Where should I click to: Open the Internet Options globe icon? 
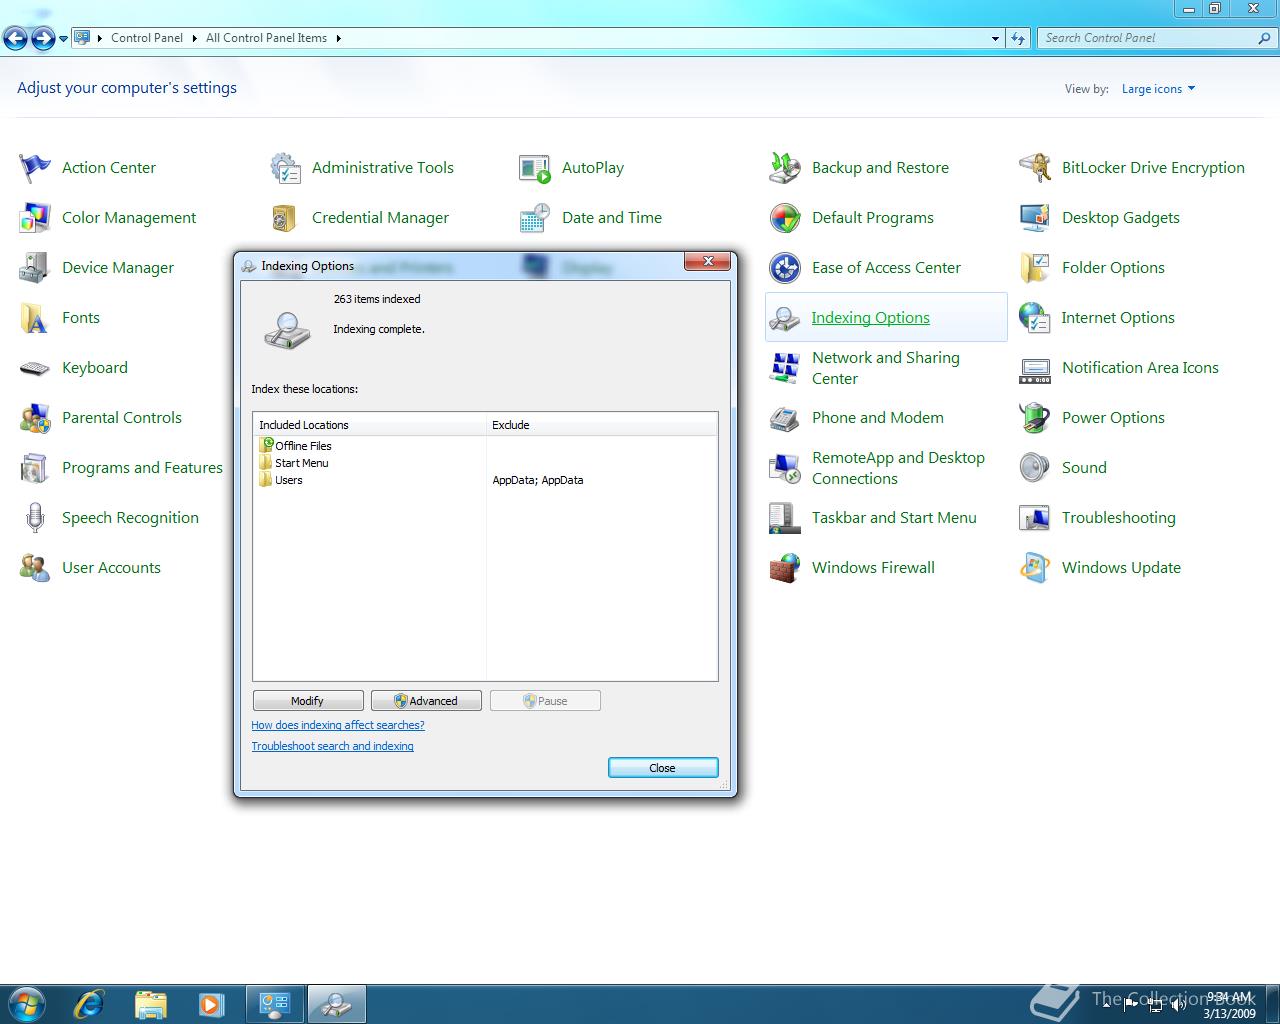click(1035, 318)
